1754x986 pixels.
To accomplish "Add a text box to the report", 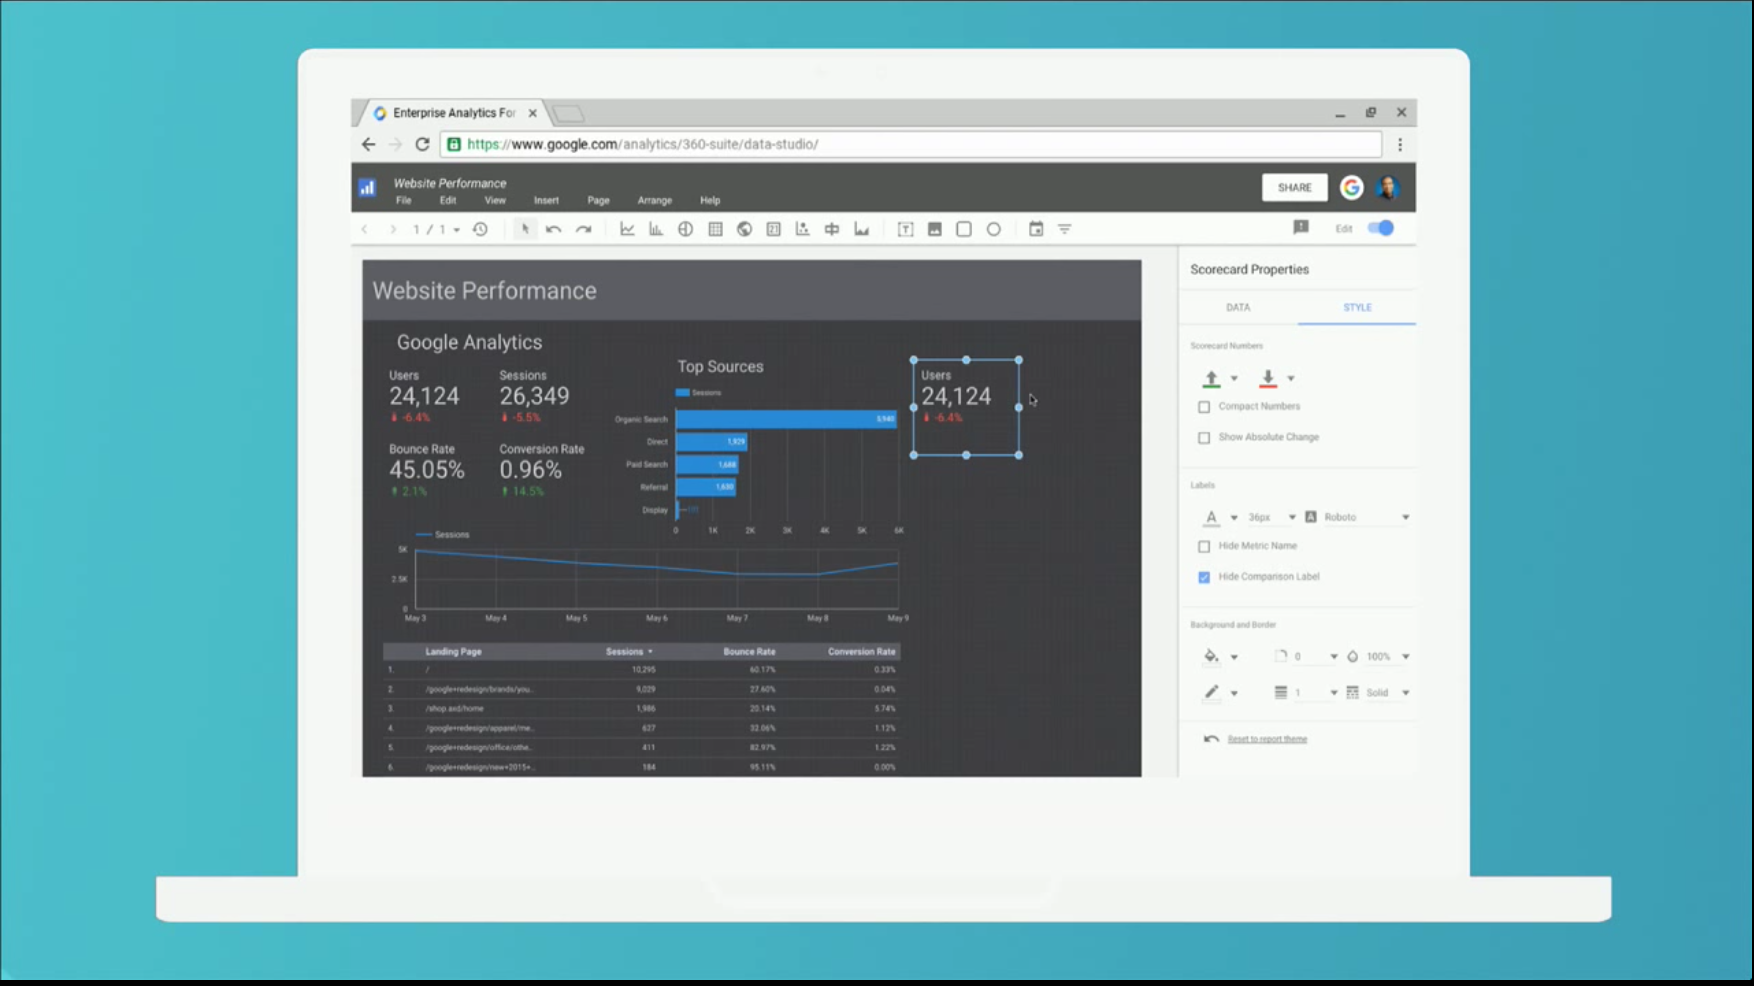I will [905, 229].
